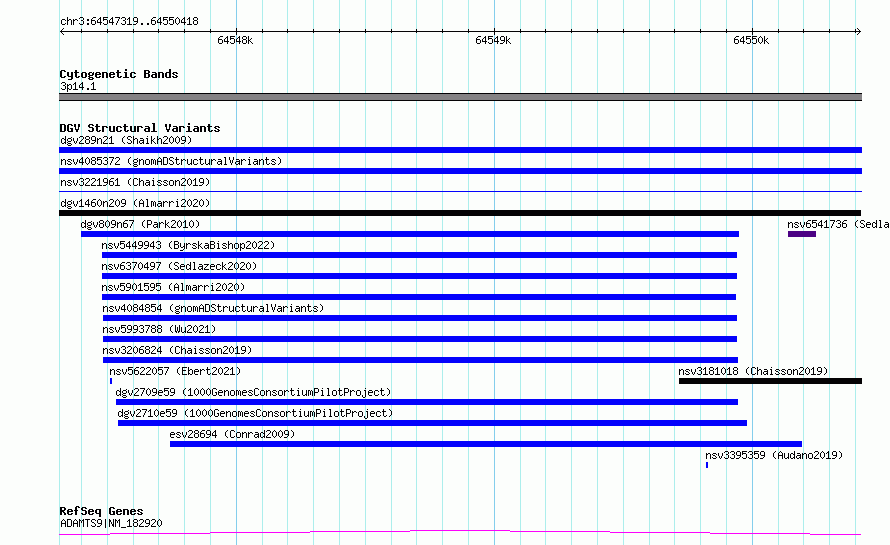Click the chr3:64547319..64550418 coordinates label
This screenshot has width=890, height=545.
pyautogui.click(x=129, y=22)
